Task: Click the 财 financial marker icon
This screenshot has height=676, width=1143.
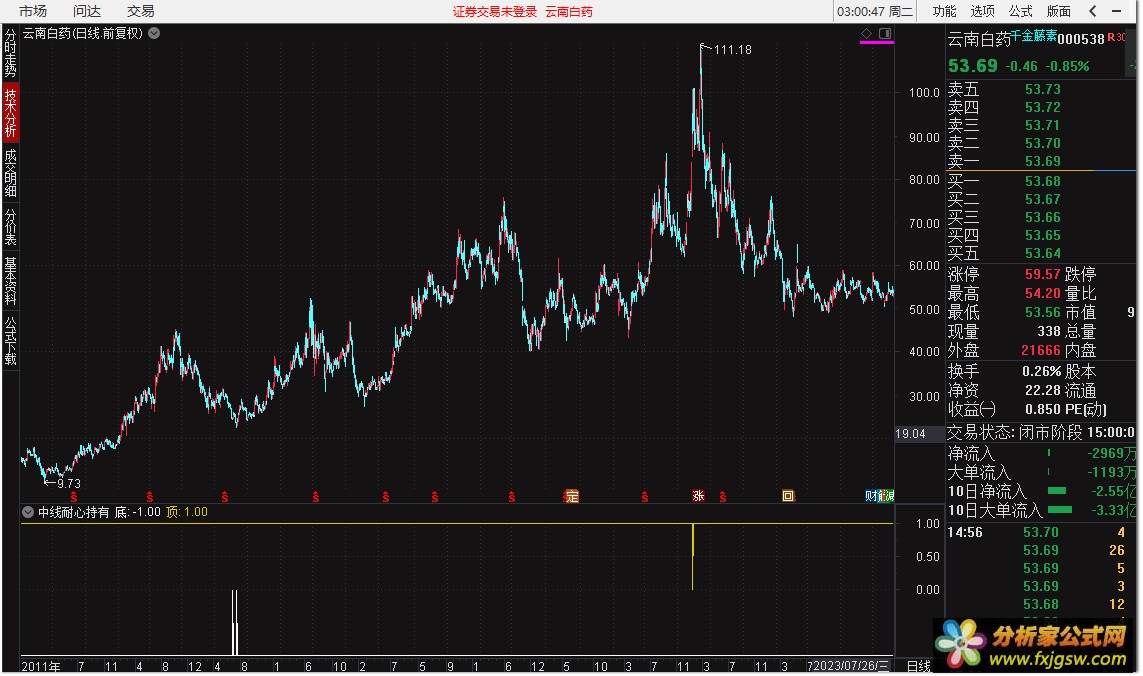Action: 870,496
